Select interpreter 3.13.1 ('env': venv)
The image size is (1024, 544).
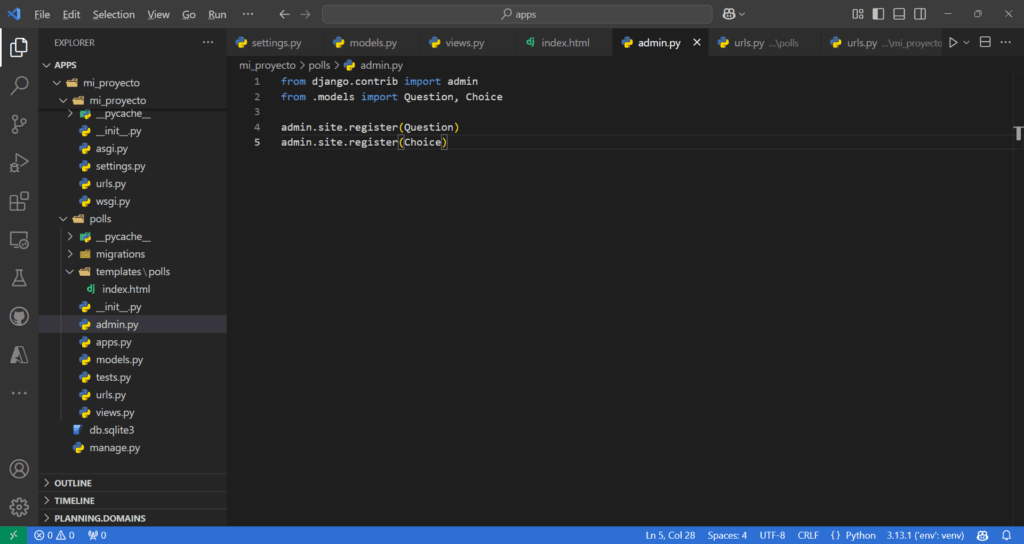tap(925, 536)
